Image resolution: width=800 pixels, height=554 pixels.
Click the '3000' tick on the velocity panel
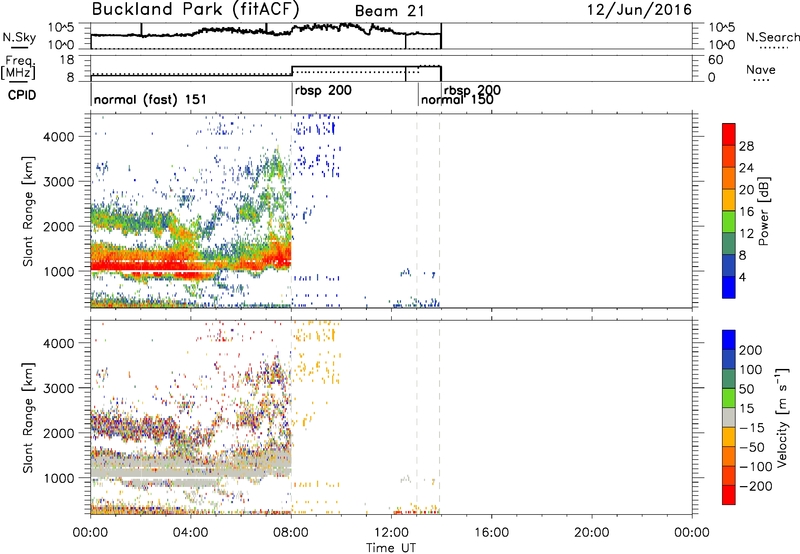click(59, 388)
